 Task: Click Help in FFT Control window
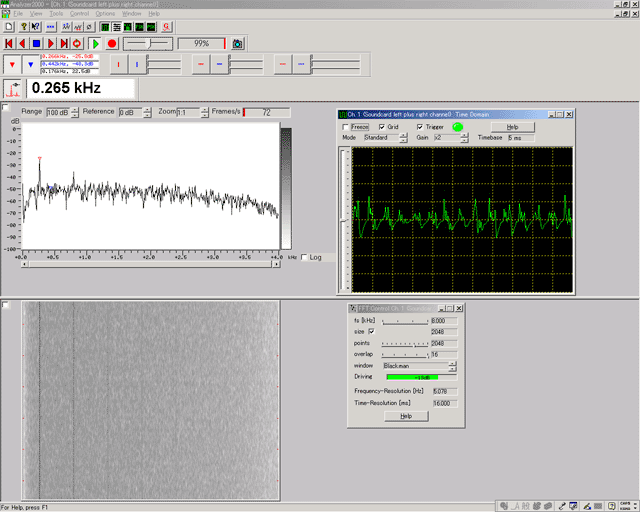pos(405,415)
